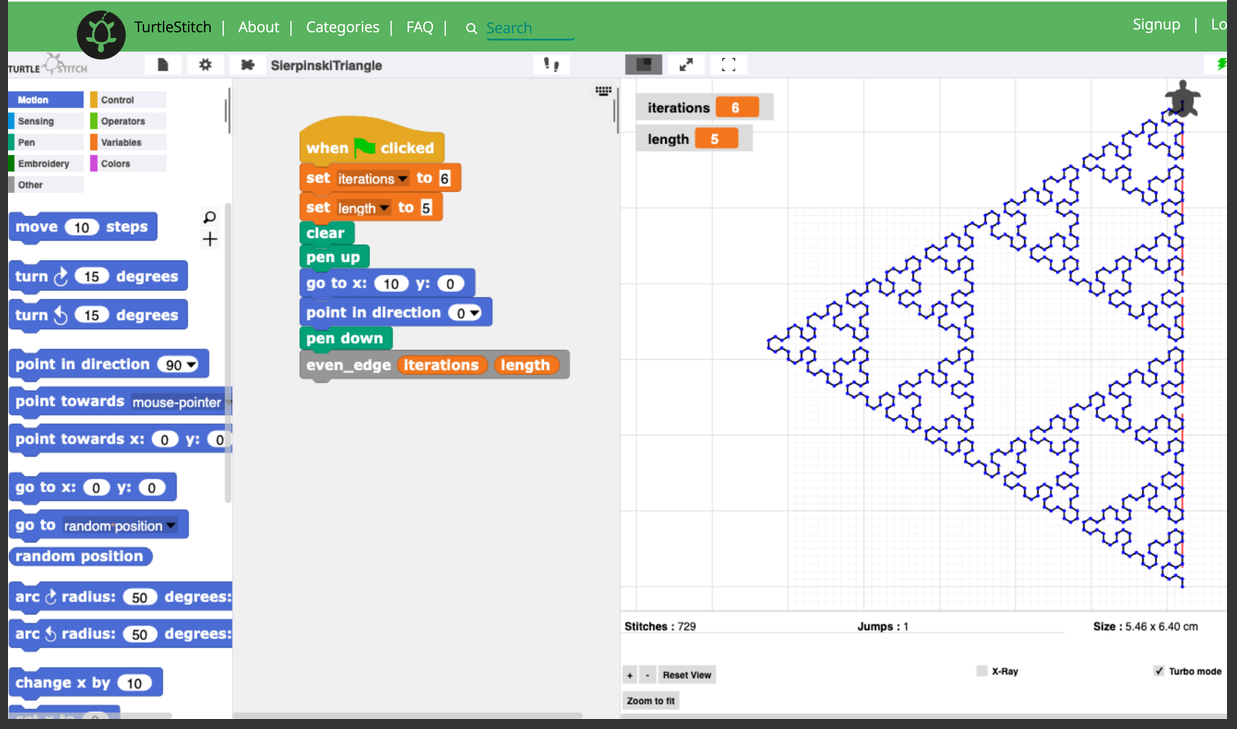Click the iterations variable watcher on stage

(x=704, y=107)
